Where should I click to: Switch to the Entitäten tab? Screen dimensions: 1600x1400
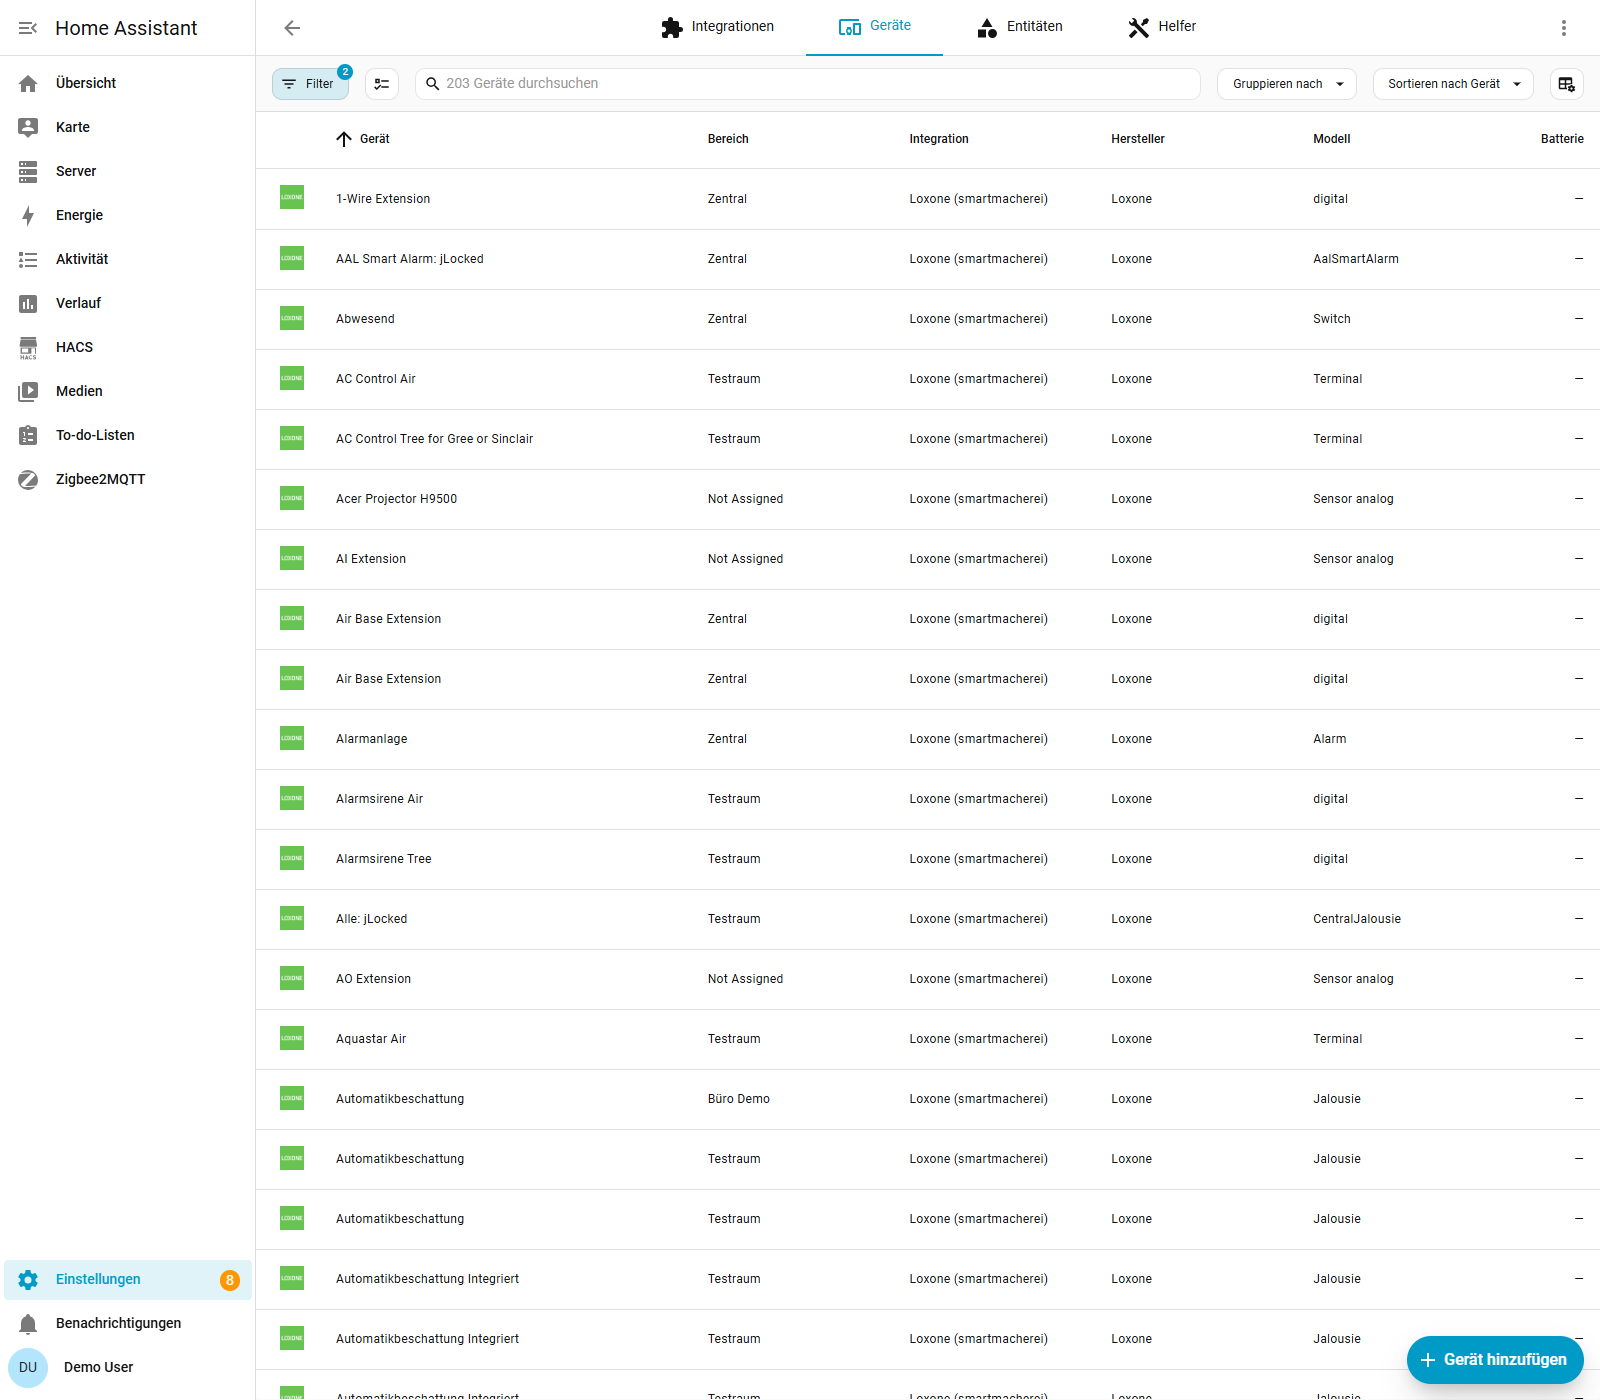click(x=1020, y=27)
